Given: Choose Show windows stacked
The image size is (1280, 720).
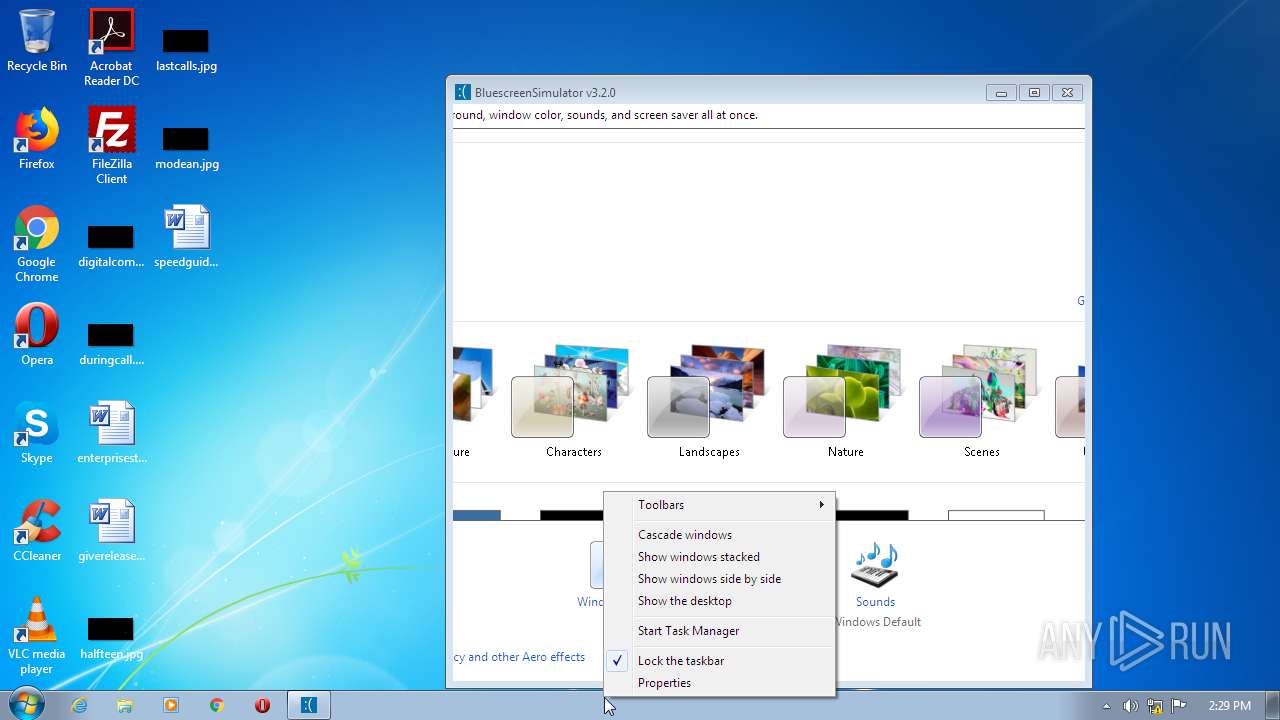Looking at the screenshot, I should tap(719, 557).
